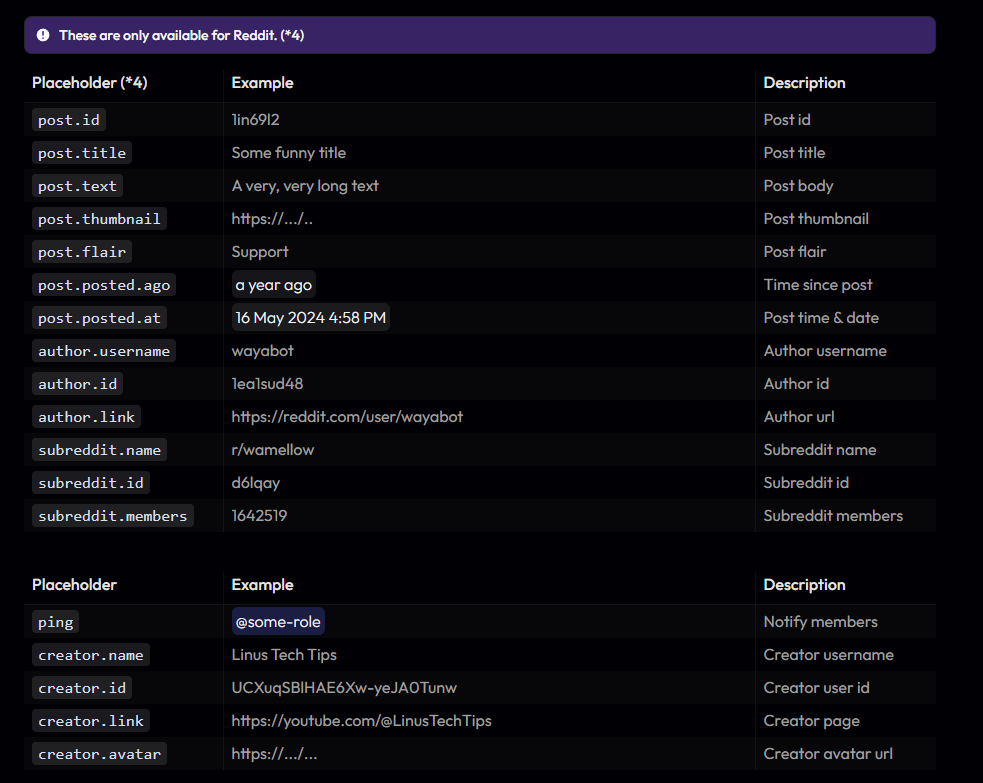Click the author.username placeholder code
Screen dimensions: 983x783
(103, 351)
